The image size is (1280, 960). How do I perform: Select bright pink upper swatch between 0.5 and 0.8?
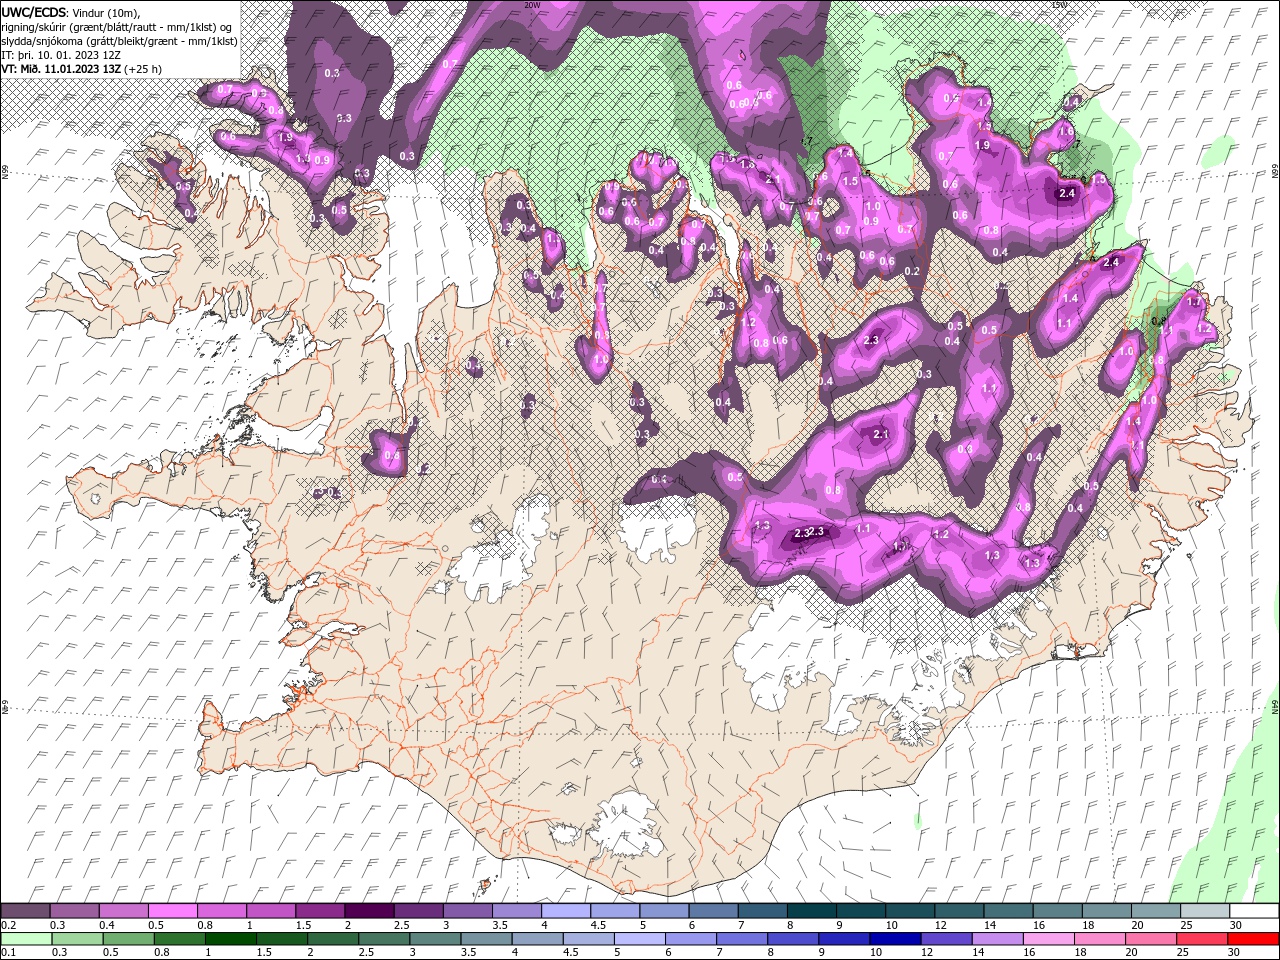click(x=172, y=911)
